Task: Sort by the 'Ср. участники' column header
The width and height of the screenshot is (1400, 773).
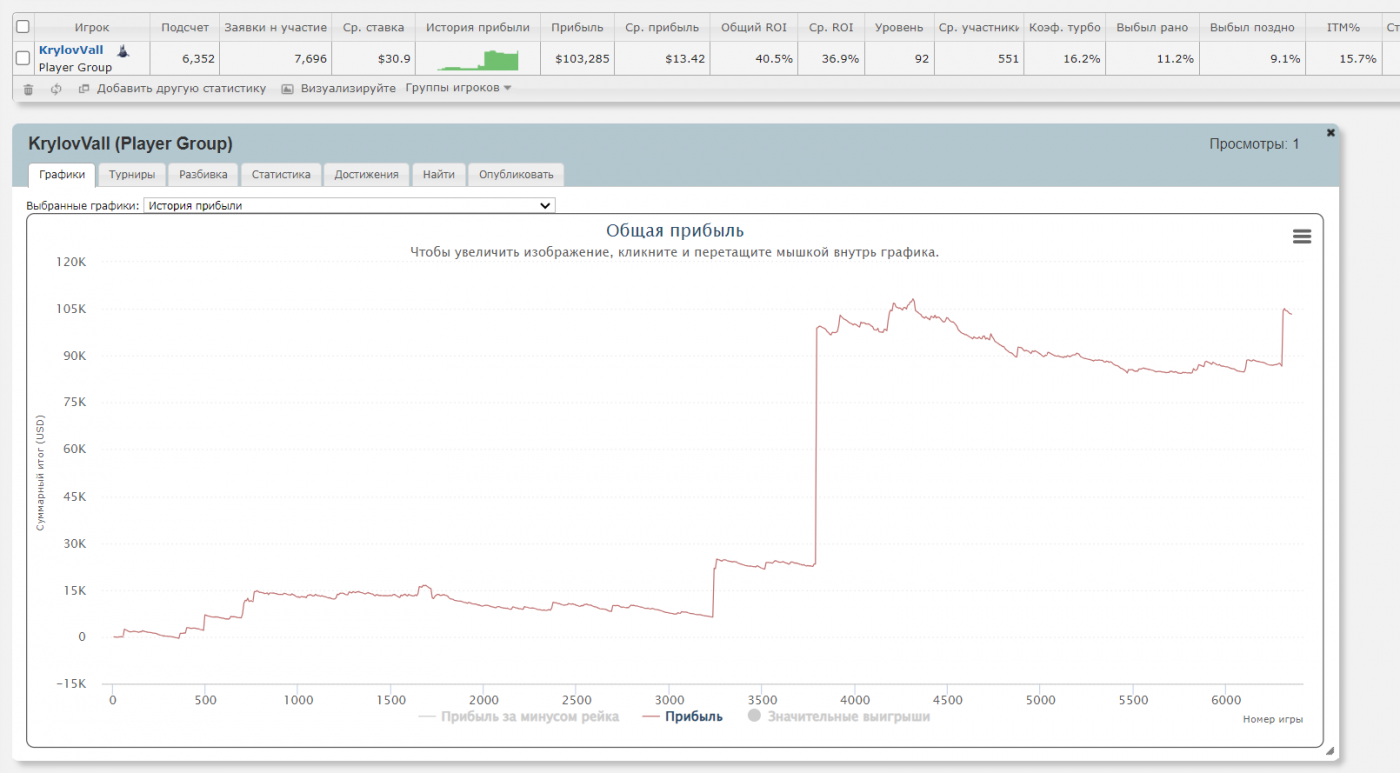Action: coord(979,27)
